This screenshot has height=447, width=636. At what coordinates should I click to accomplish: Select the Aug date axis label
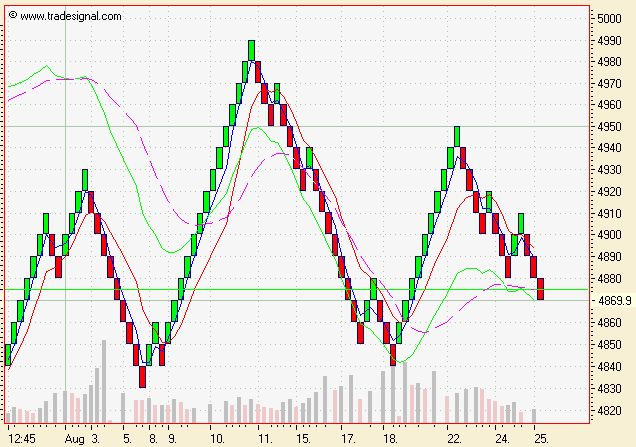pyautogui.click(x=75, y=439)
